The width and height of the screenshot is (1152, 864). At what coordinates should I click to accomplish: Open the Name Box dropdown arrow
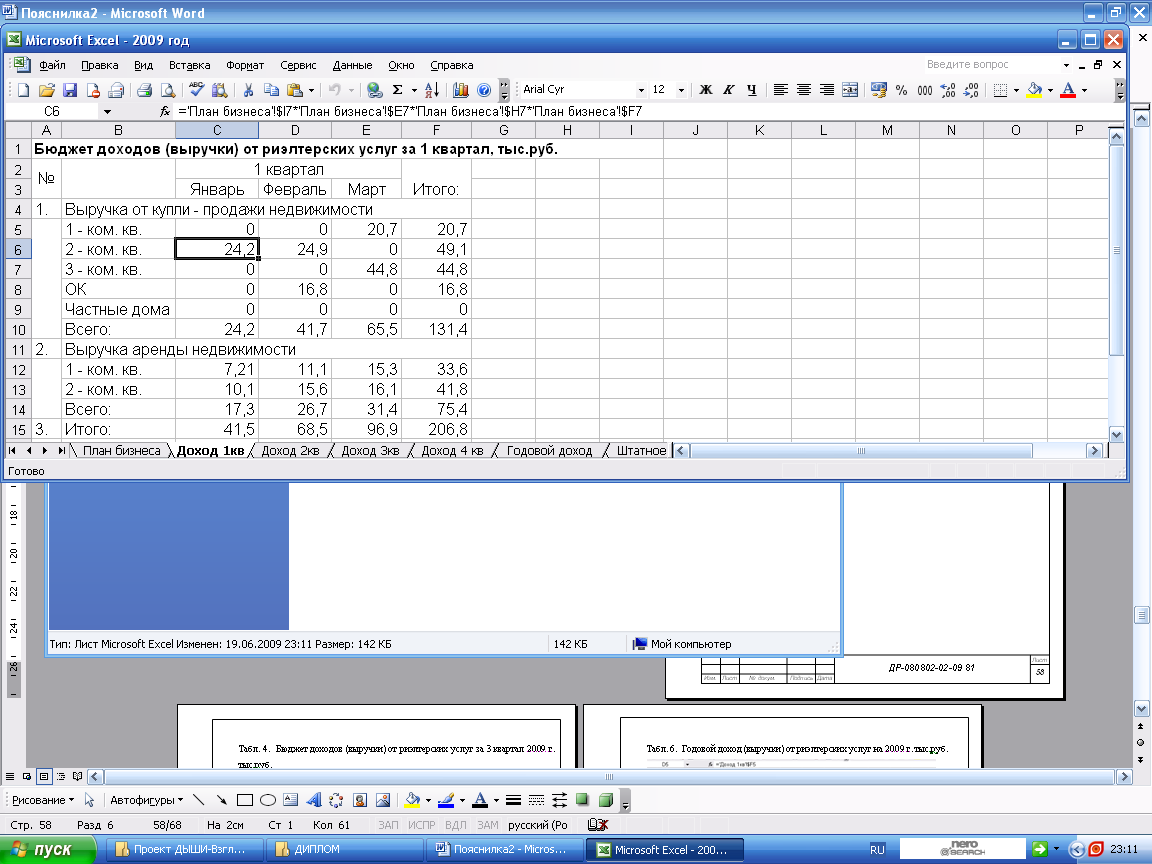[x=107, y=112]
